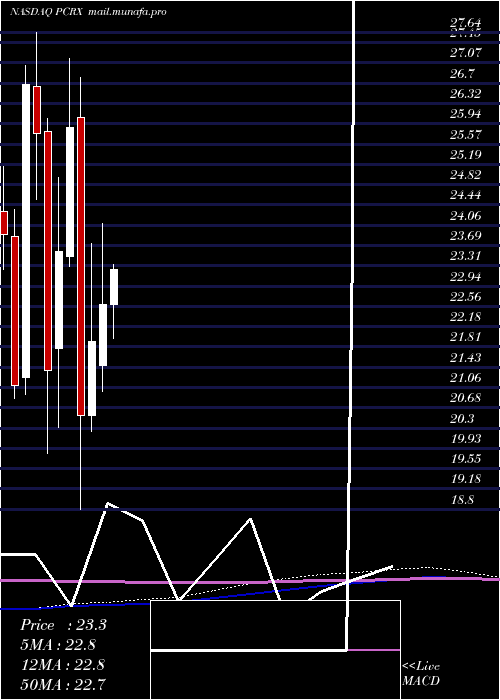Click the 50MA : 22.7 readout
This screenshot has width=500, height=700.
point(63,684)
